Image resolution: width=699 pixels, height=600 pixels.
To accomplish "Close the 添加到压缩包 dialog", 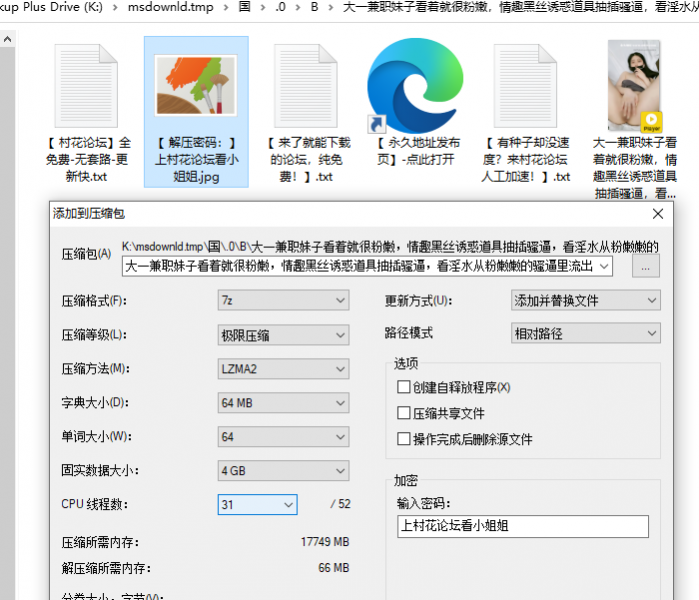I will 657,214.
